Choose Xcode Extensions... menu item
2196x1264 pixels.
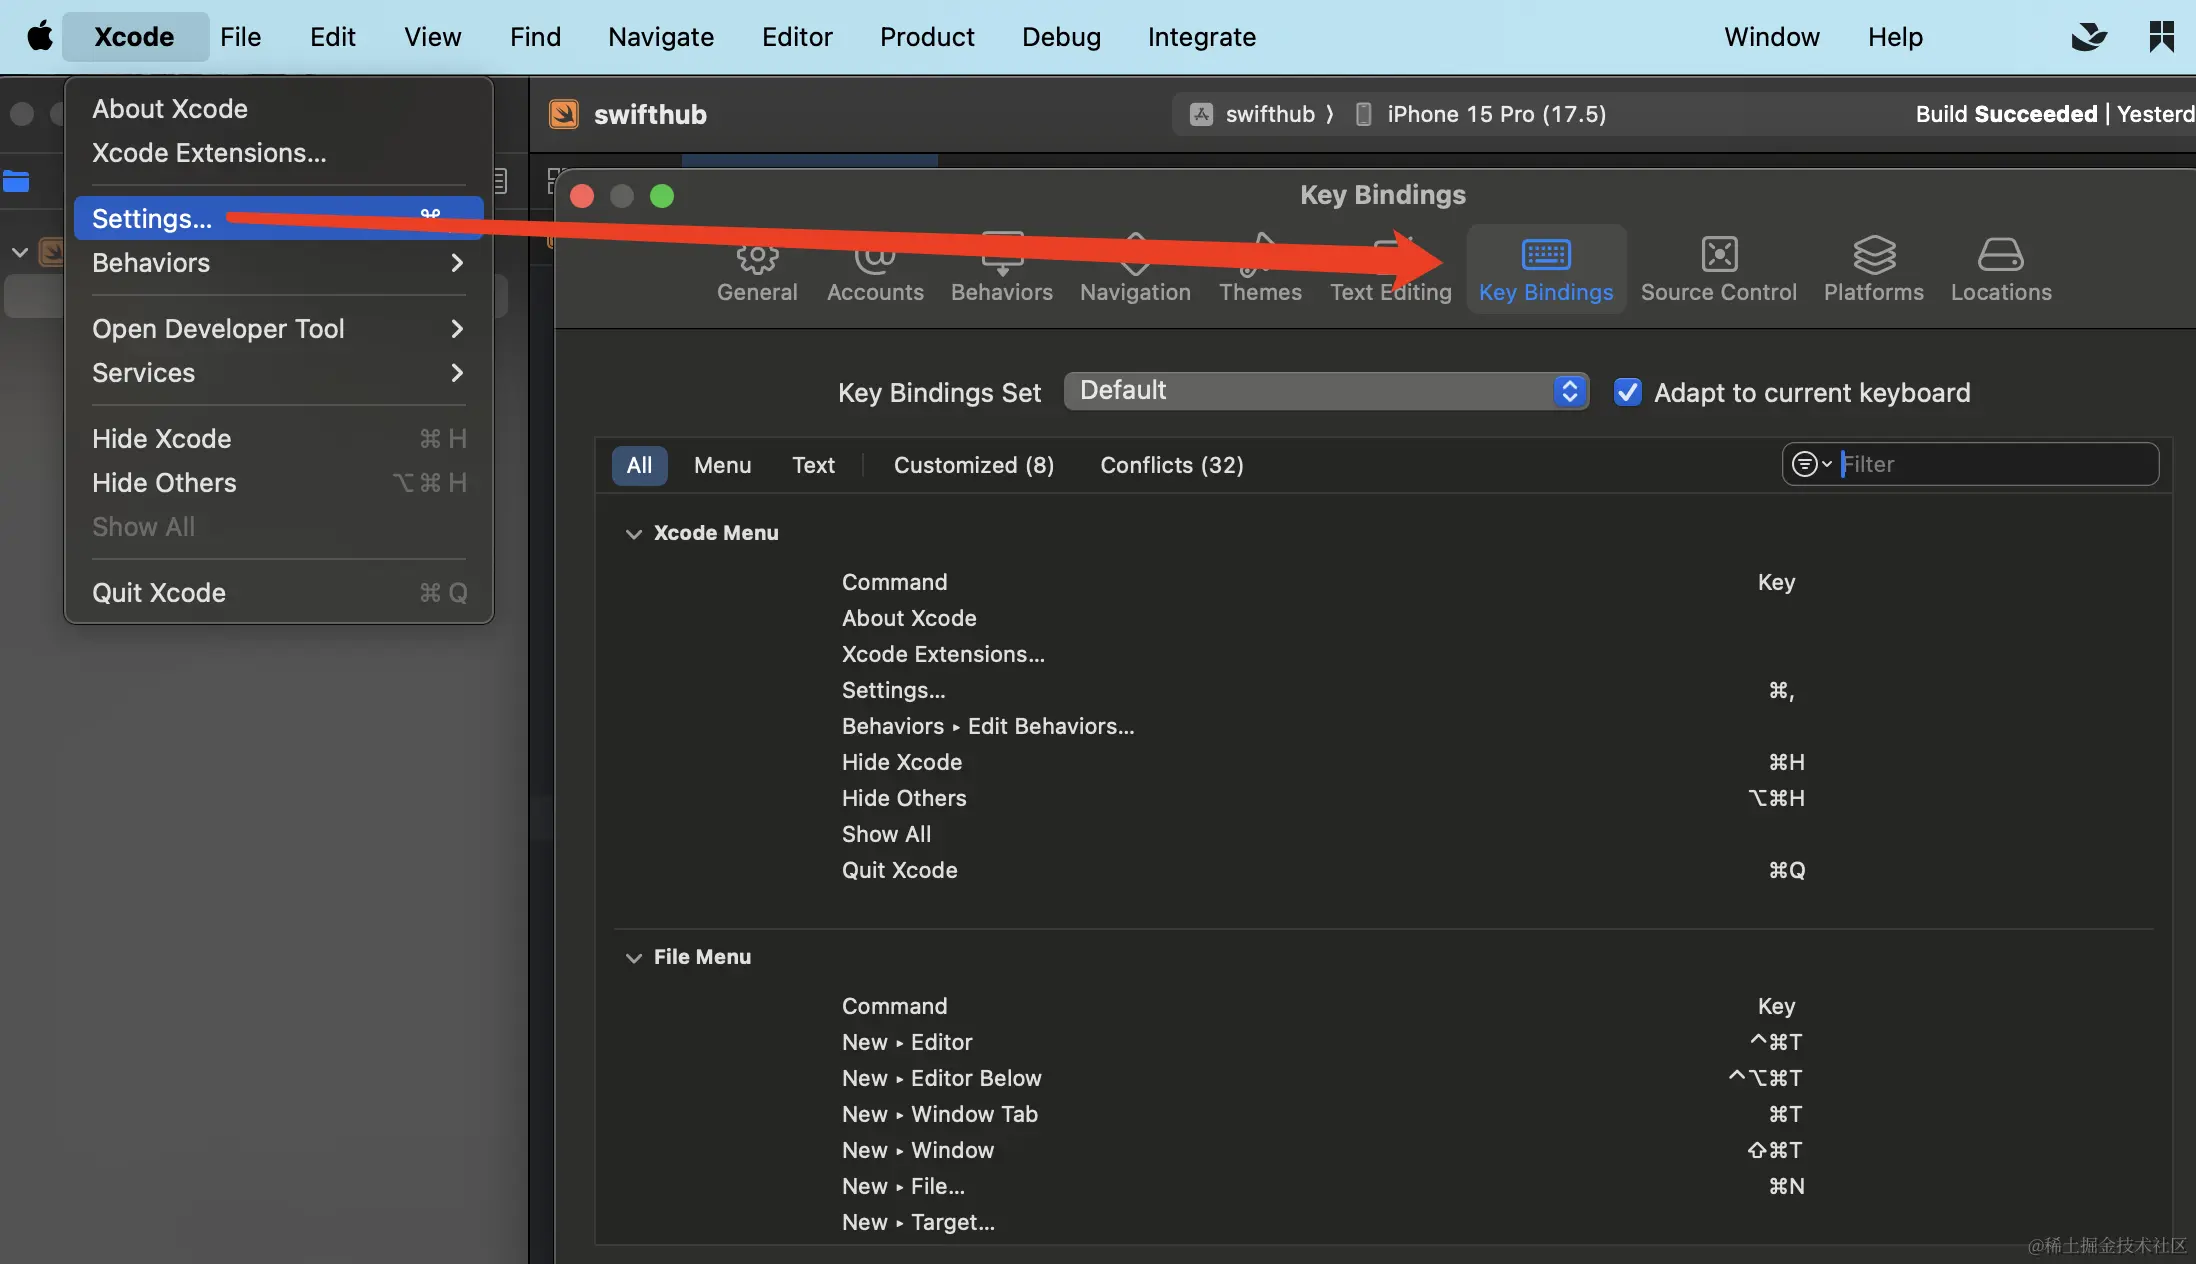278,153
